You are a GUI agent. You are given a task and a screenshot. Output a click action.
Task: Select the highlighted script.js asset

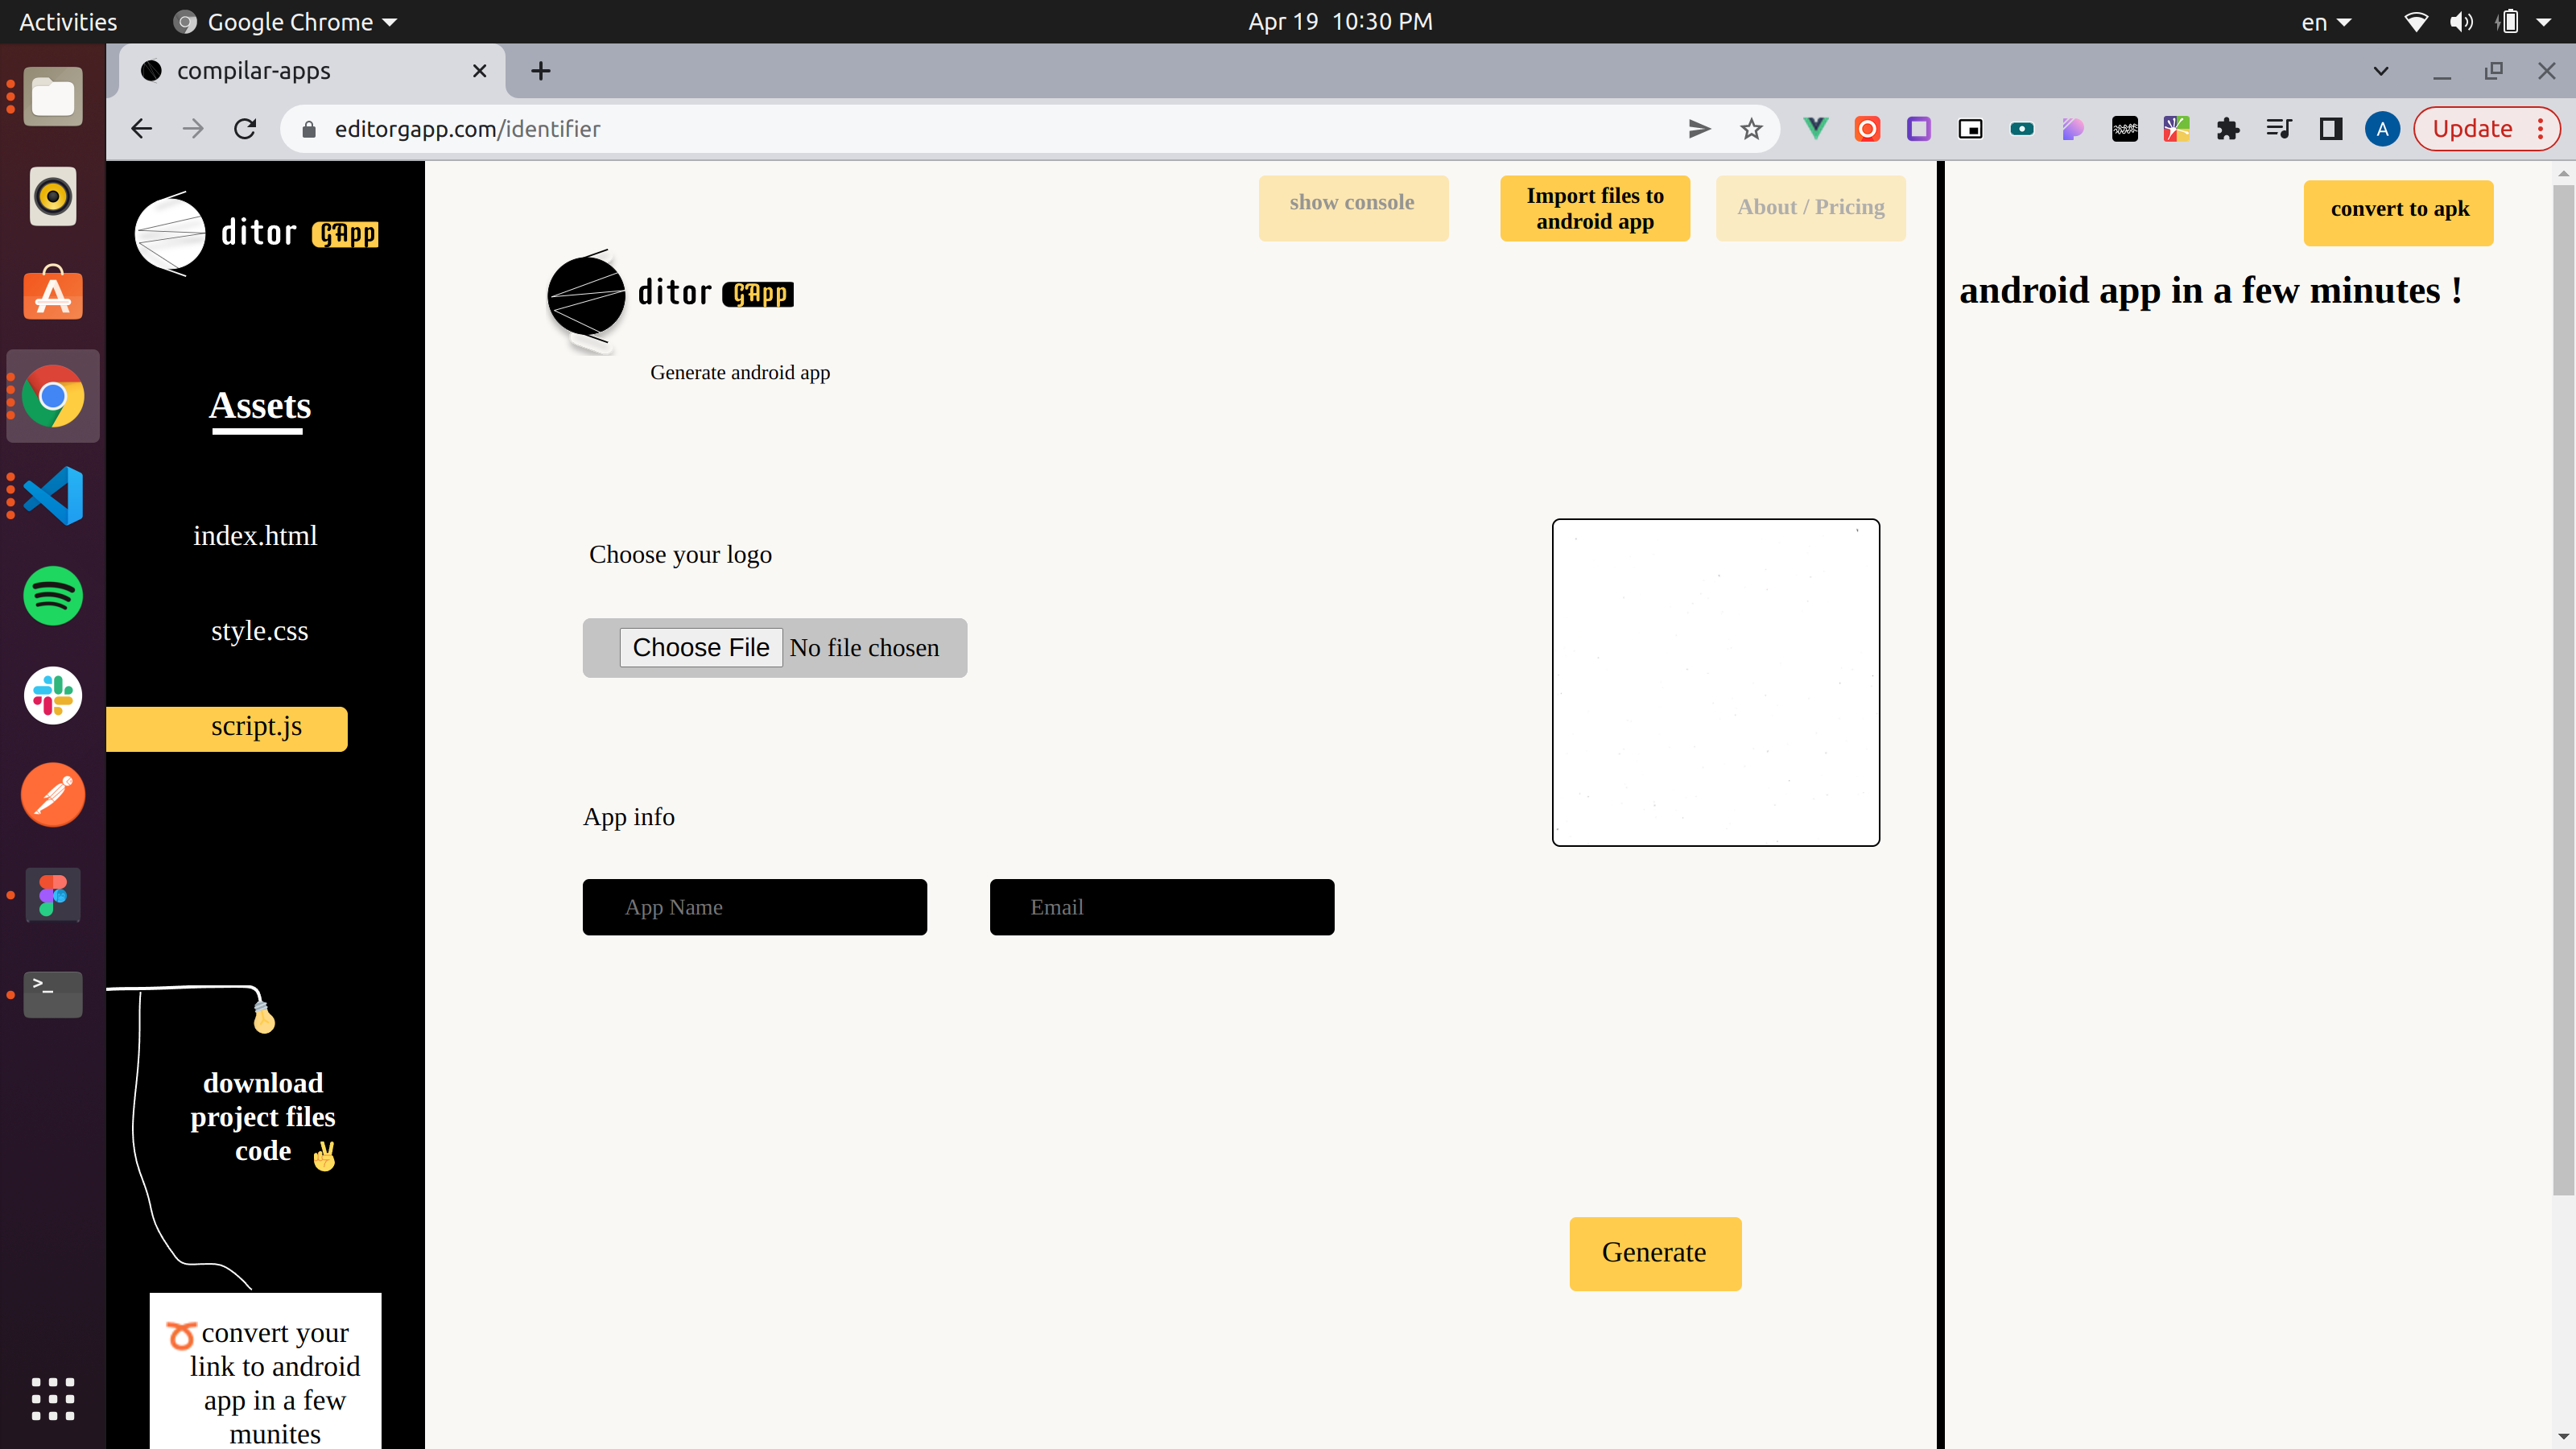pyautogui.click(x=256, y=728)
